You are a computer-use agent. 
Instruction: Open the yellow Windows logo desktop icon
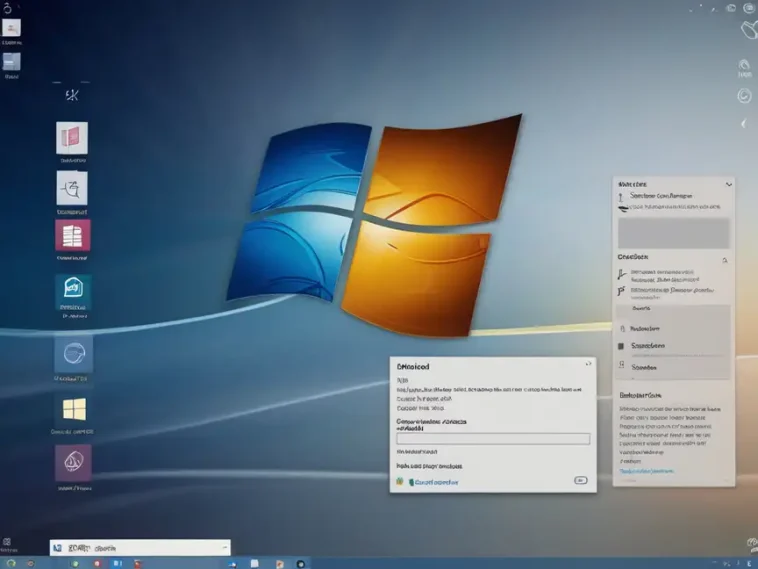click(74, 409)
